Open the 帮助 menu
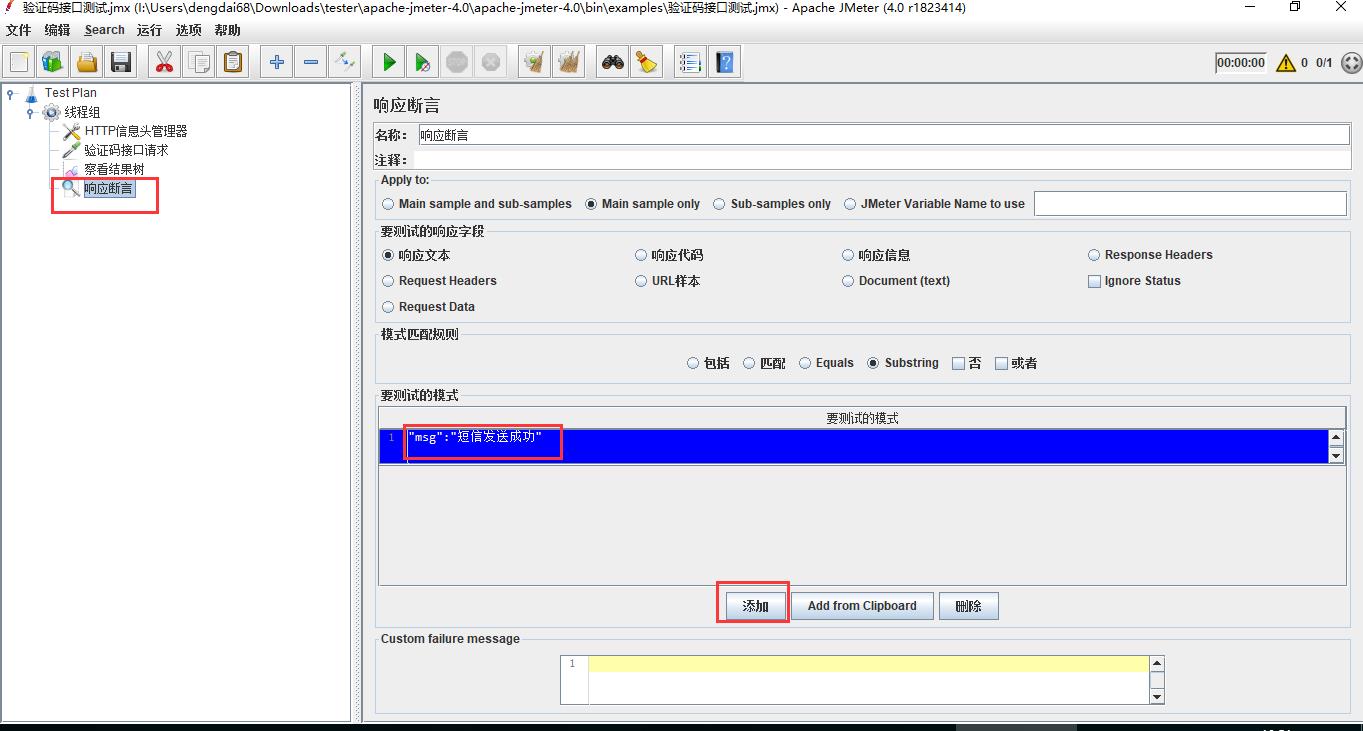This screenshot has width=1363, height=731. click(228, 30)
